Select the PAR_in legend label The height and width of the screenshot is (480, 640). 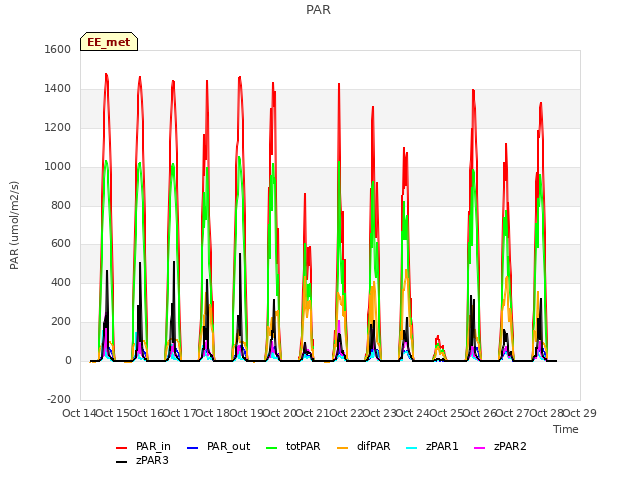(x=153, y=447)
